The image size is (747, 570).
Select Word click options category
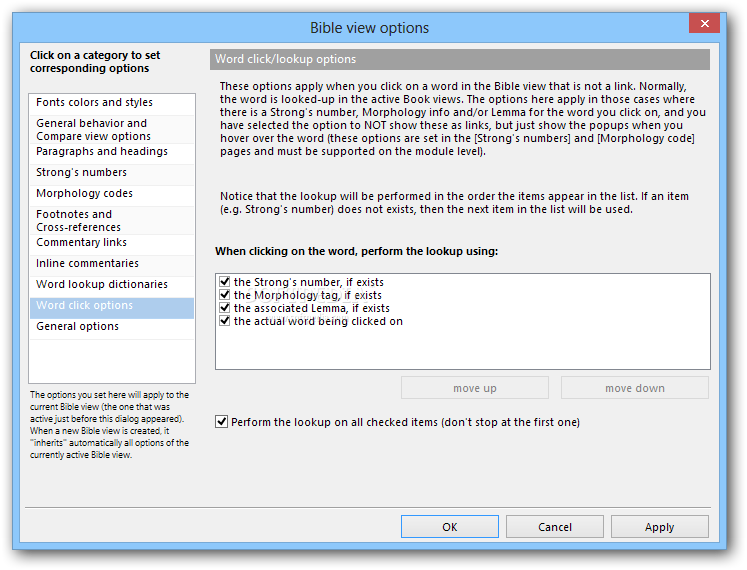click(112, 308)
